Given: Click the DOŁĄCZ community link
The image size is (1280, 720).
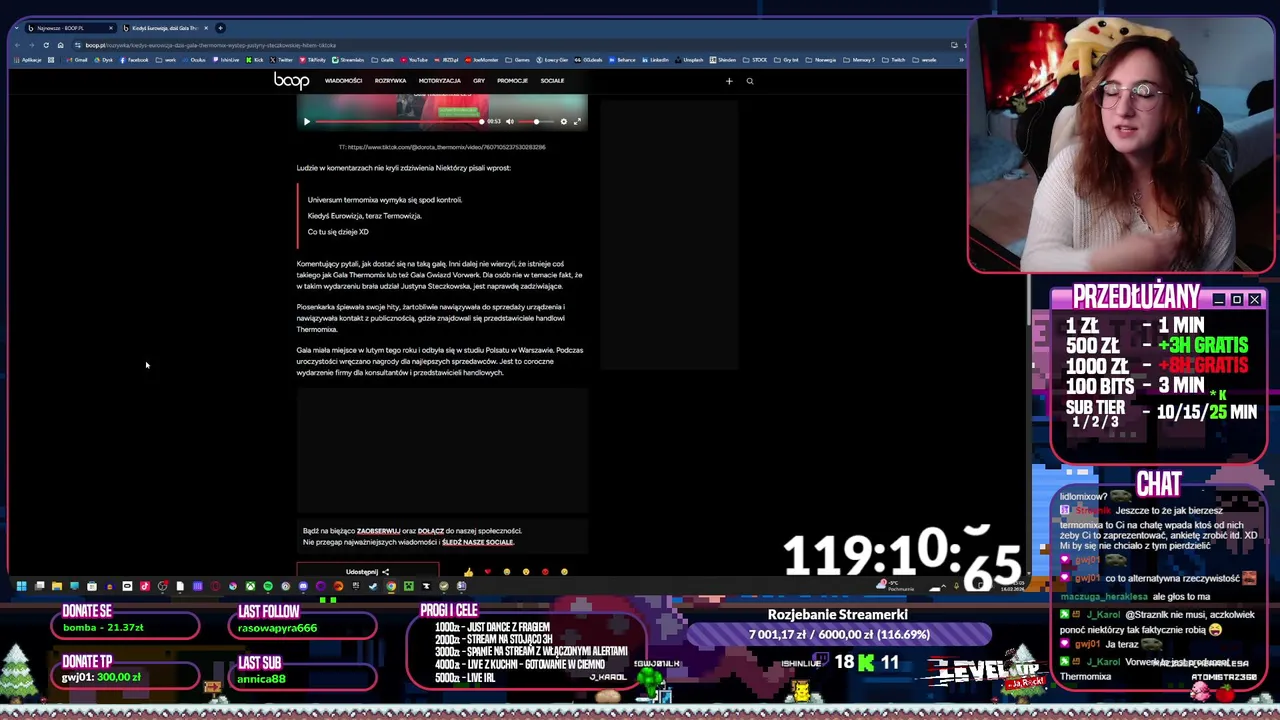Looking at the screenshot, I should point(431,531).
